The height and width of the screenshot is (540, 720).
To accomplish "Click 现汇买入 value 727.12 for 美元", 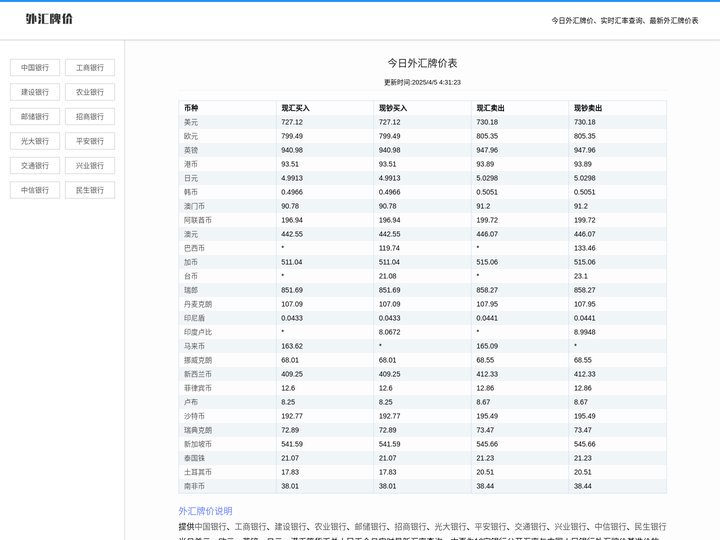I will point(292,122).
